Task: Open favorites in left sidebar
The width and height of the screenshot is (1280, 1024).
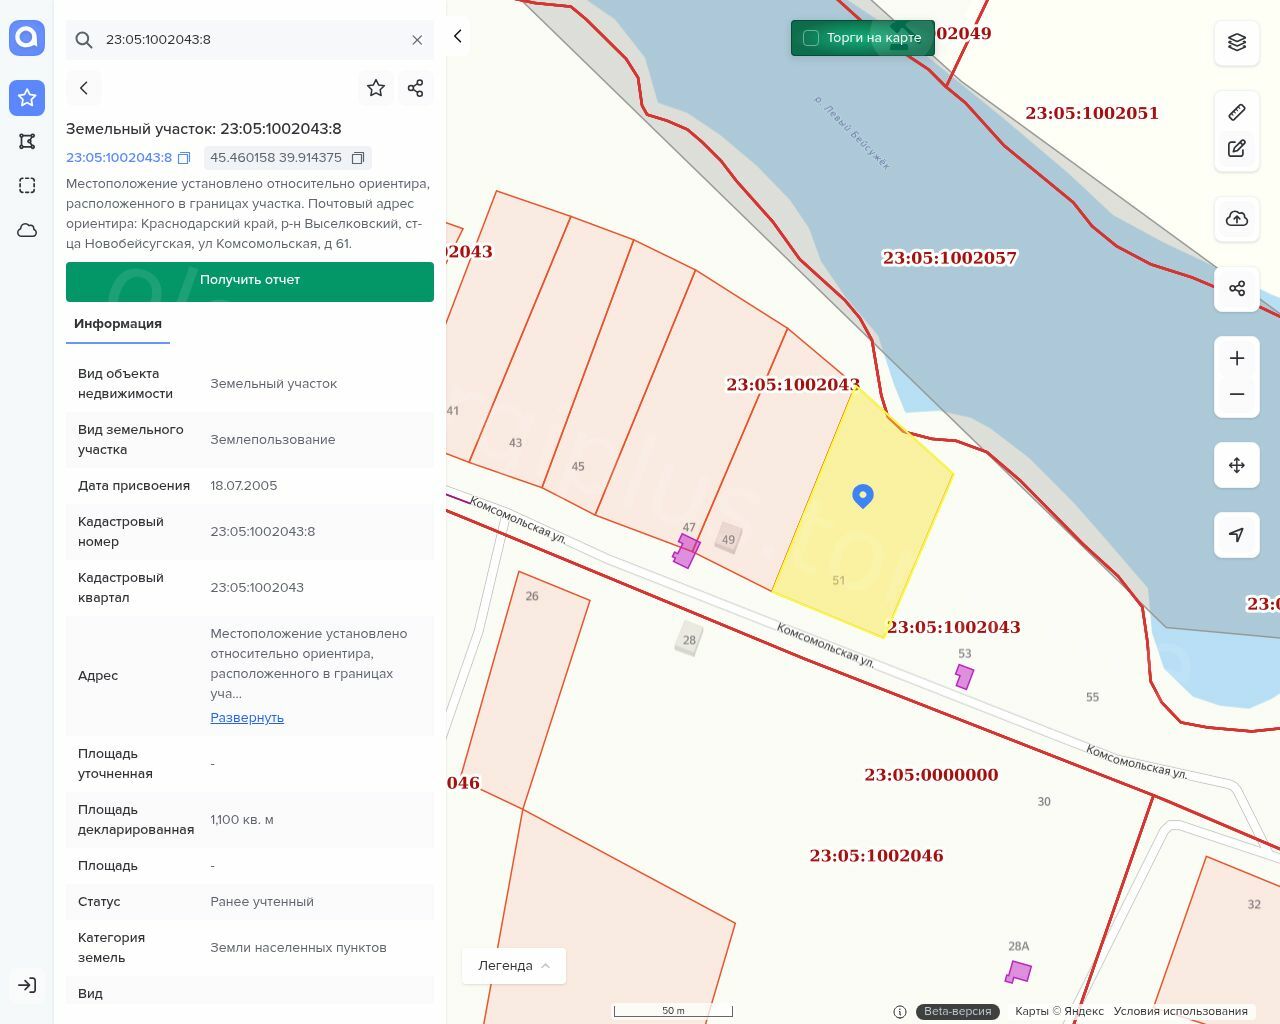Action: tap(27, 97)
